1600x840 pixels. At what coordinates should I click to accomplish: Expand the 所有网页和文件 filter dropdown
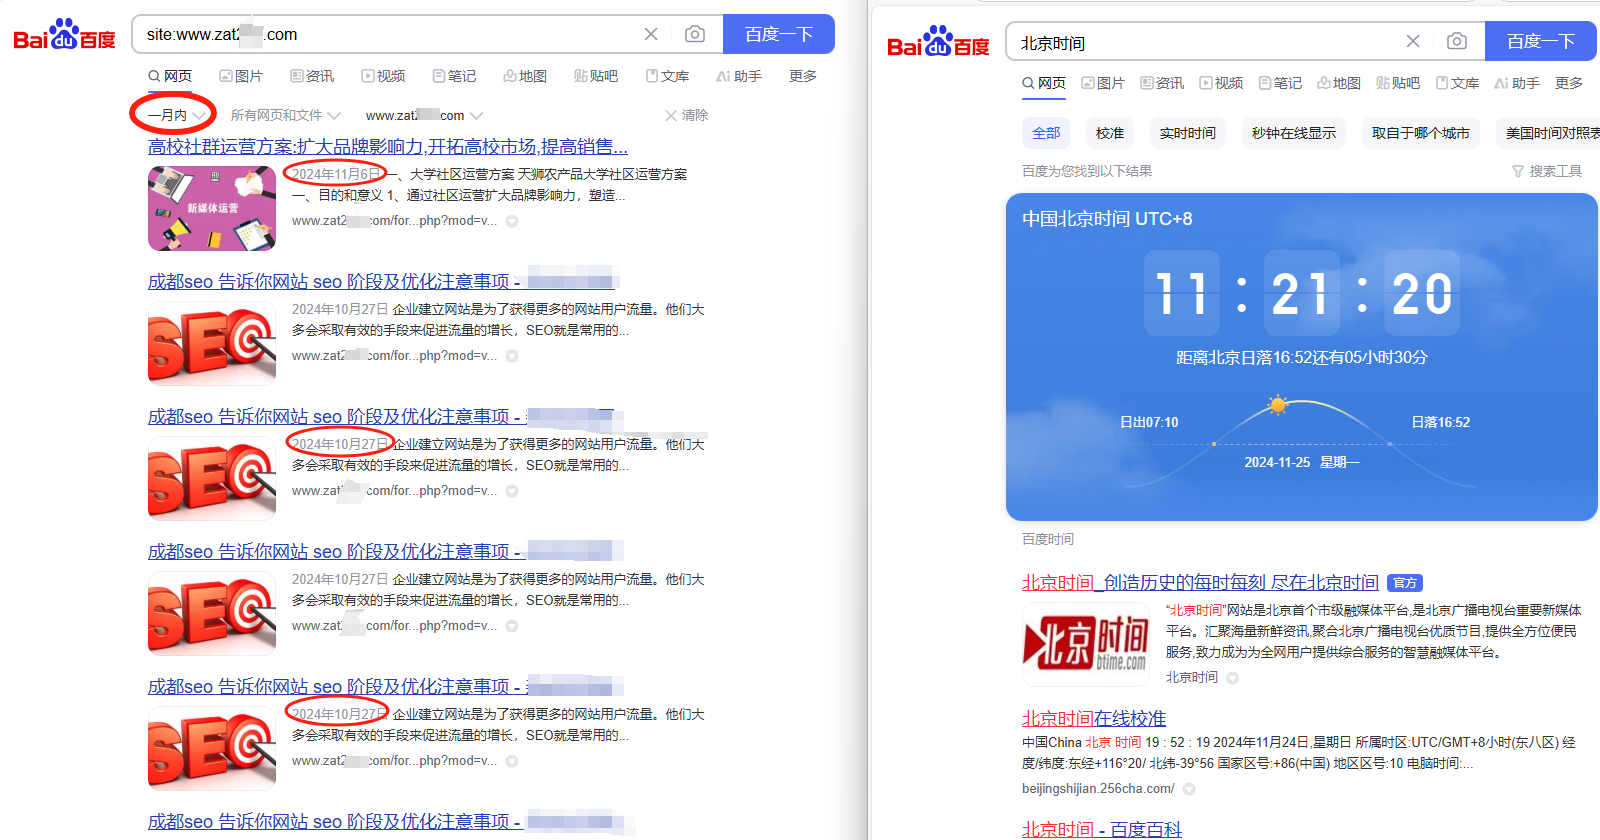point(286,115)
